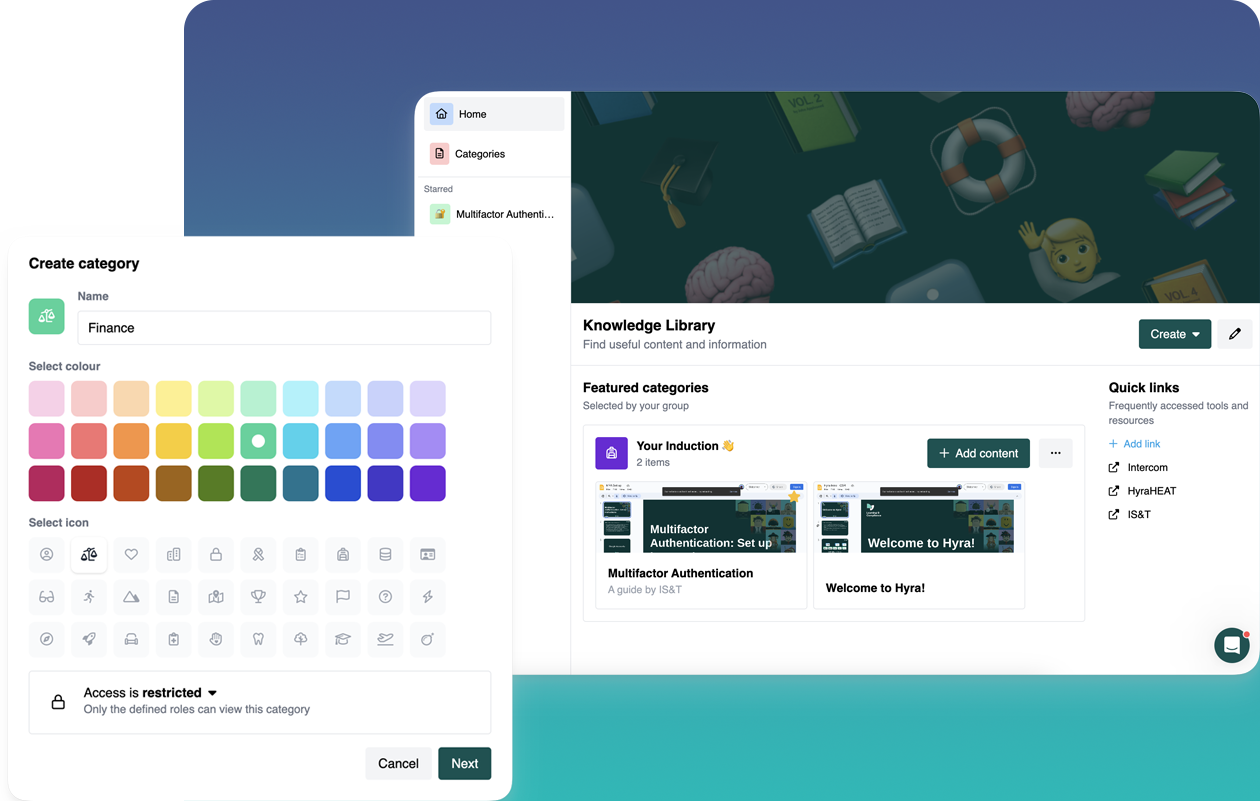
Task: Open the Intercom chat bubble
Action: [x=1231, y=646]
